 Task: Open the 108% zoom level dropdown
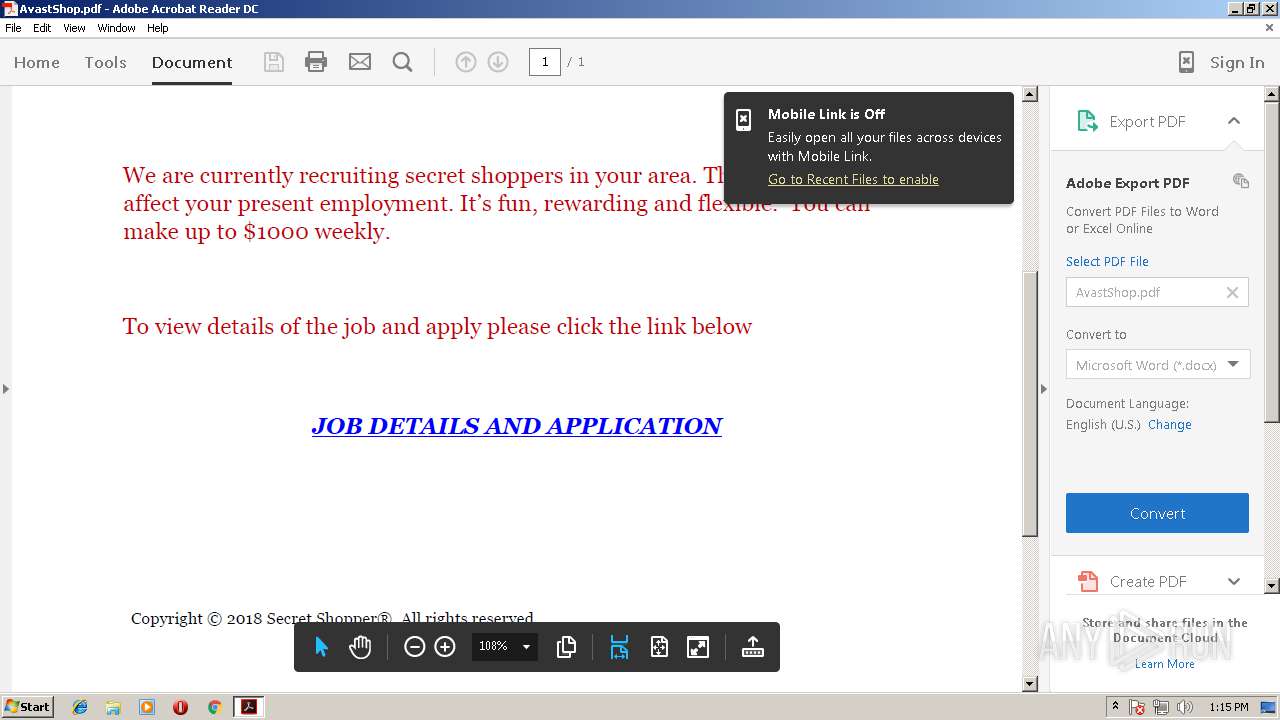[x=526, y=647]
